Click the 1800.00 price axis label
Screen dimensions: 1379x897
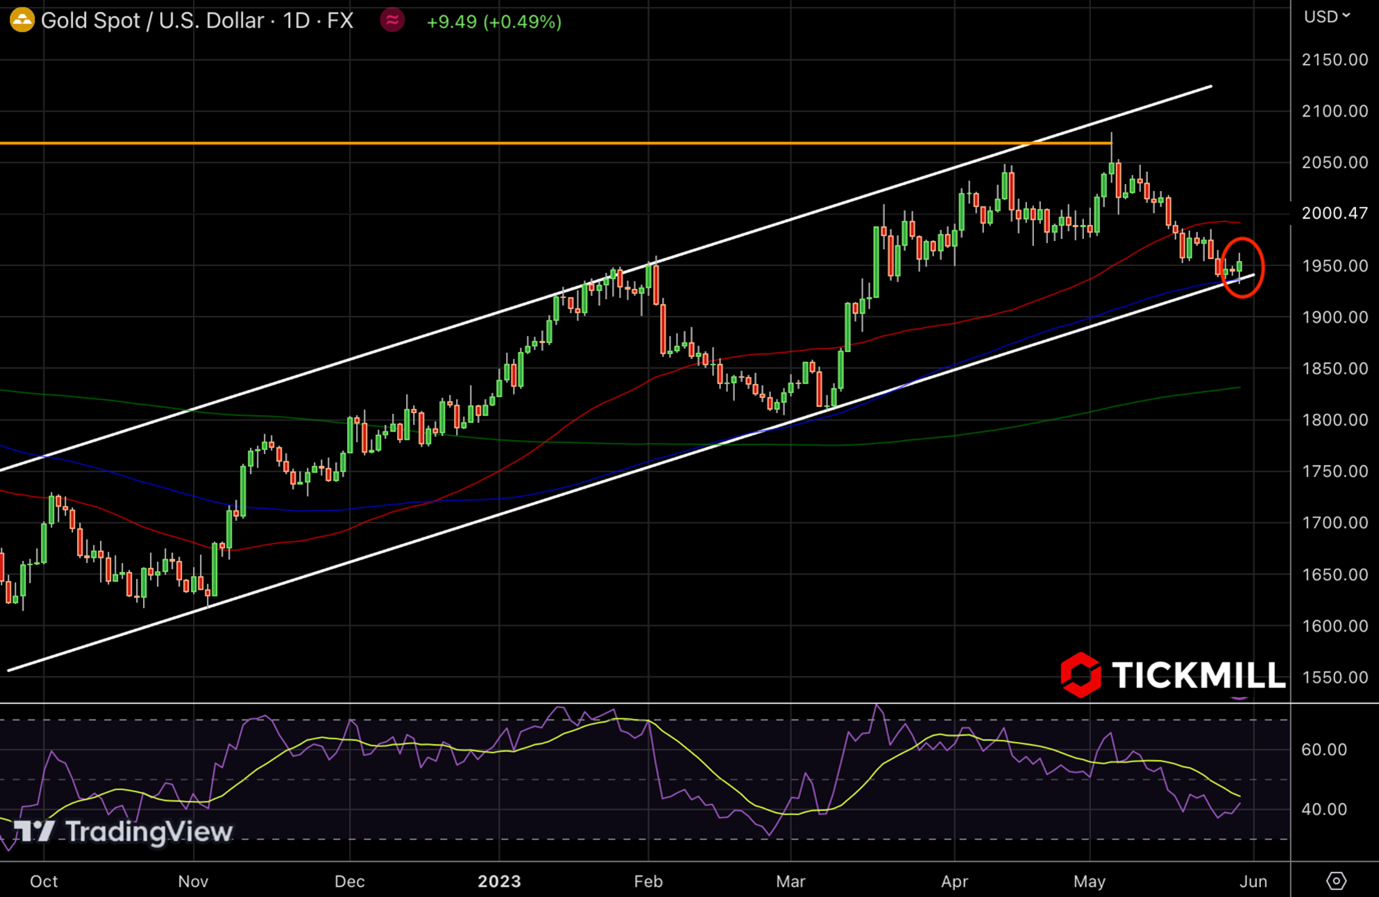tap(1334, 420)
